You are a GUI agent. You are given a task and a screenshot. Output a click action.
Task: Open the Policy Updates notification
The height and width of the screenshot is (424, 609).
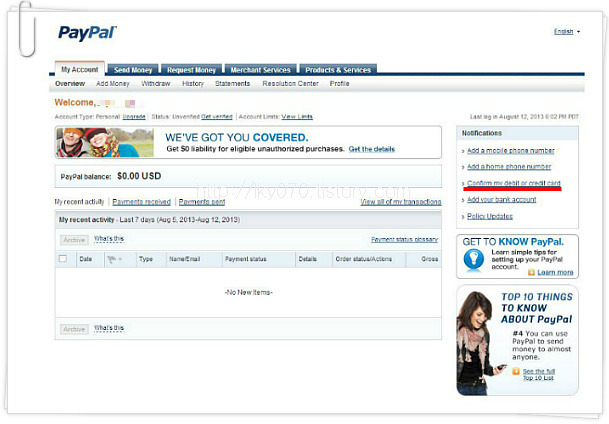coord(490,216)
